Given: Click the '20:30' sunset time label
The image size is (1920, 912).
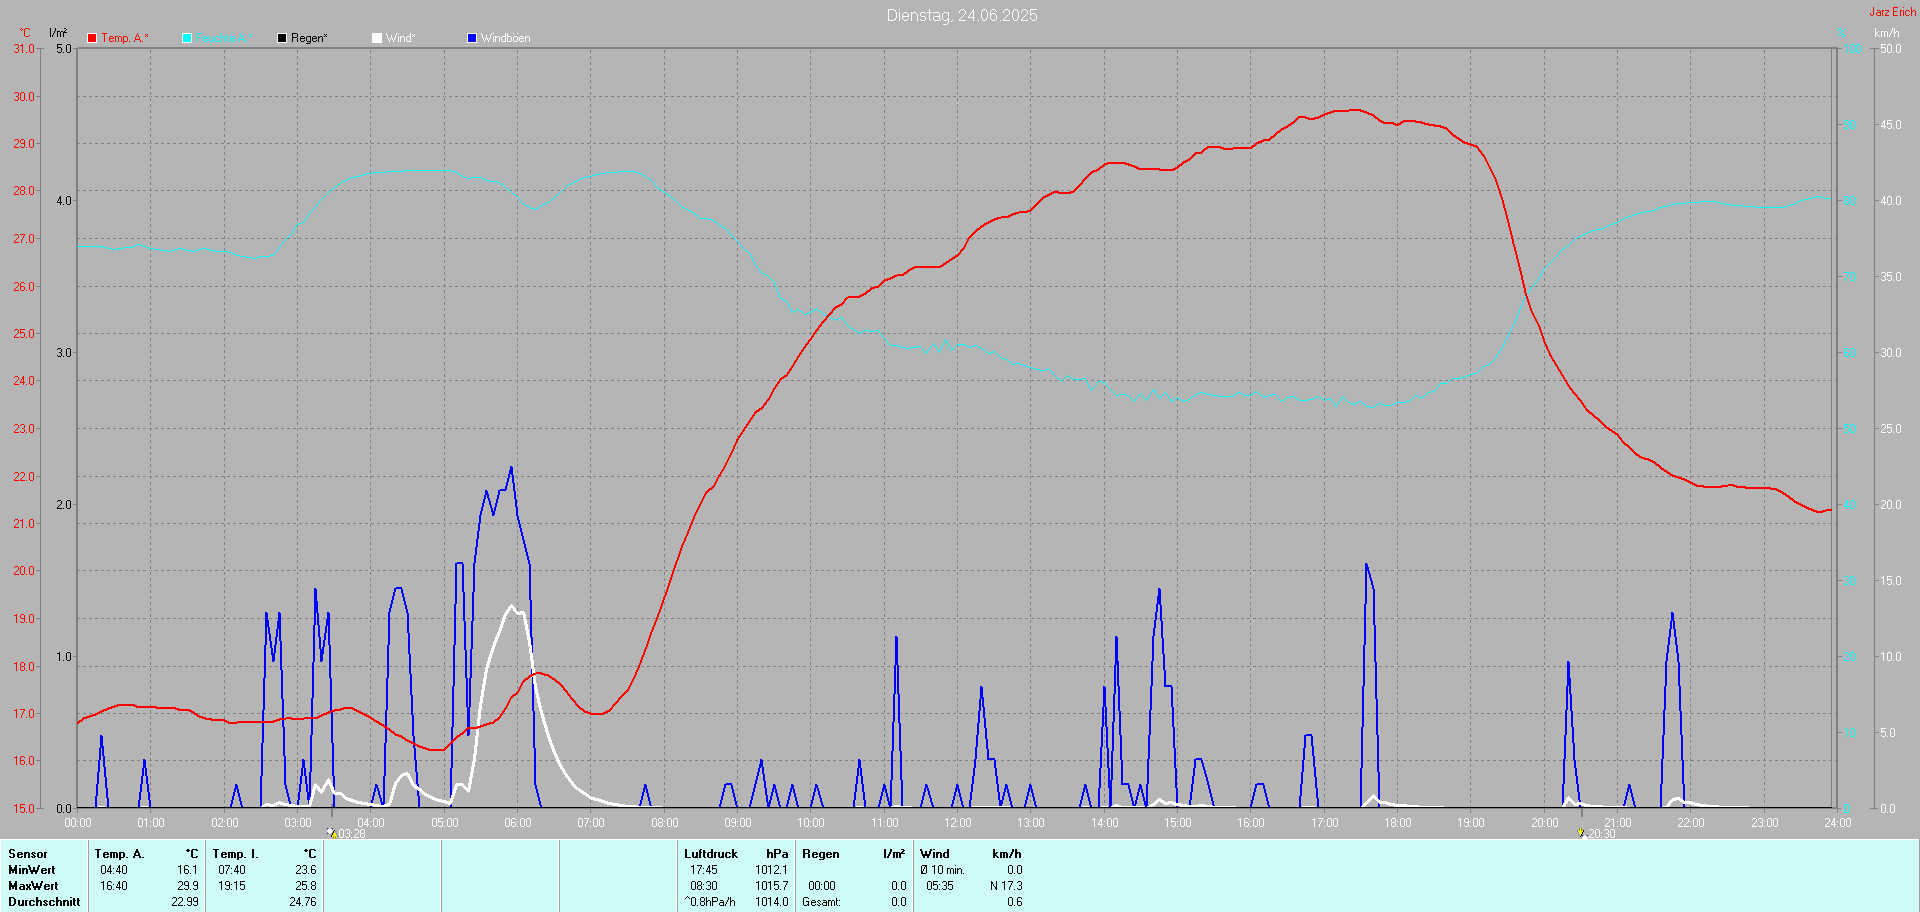Looking at the screenshot, I should 1602,834.
